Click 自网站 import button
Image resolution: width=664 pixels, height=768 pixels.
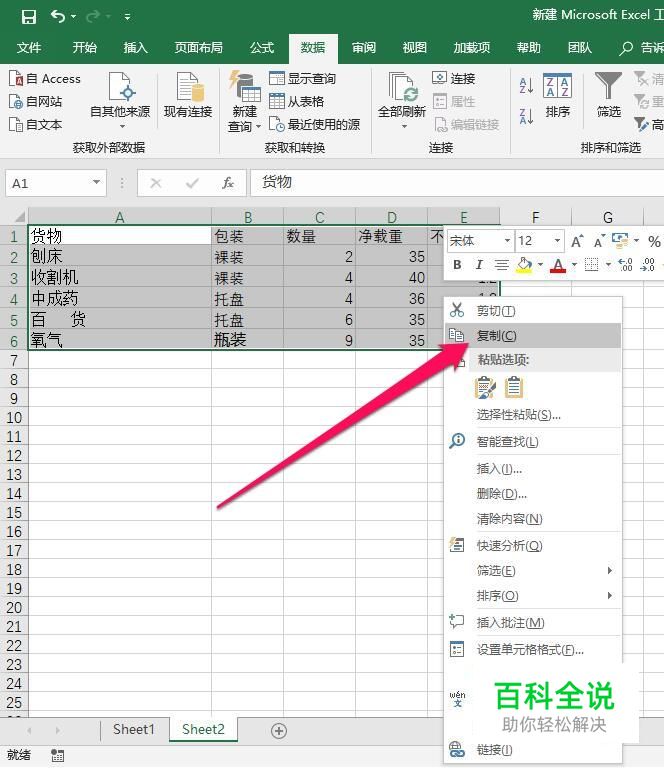coord(36,102)
